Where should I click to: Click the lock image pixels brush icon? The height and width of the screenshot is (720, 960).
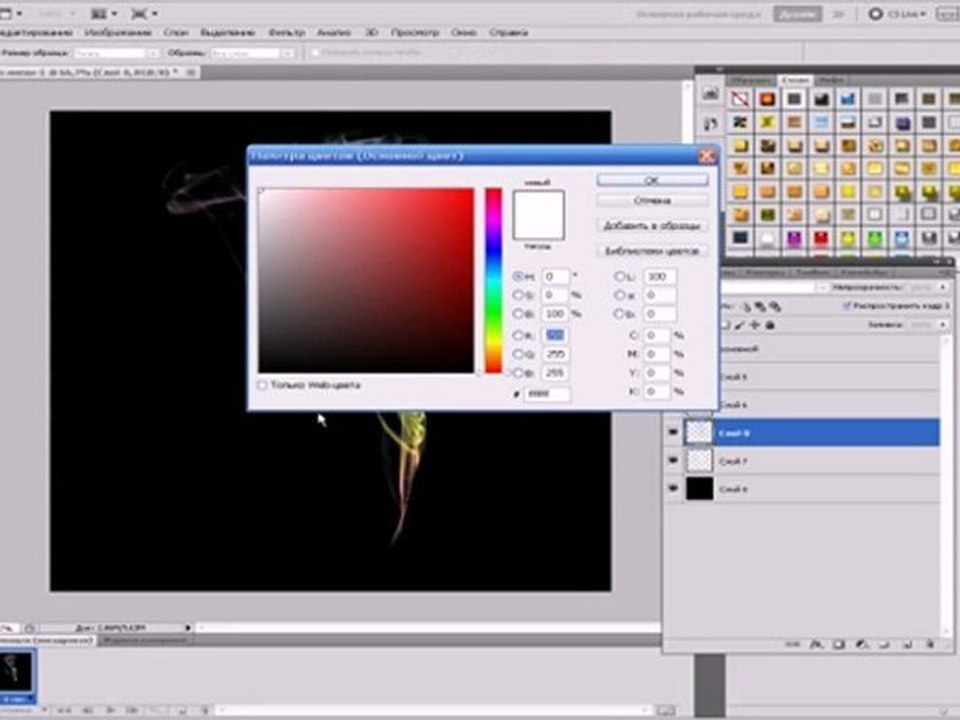click(741, 325)
